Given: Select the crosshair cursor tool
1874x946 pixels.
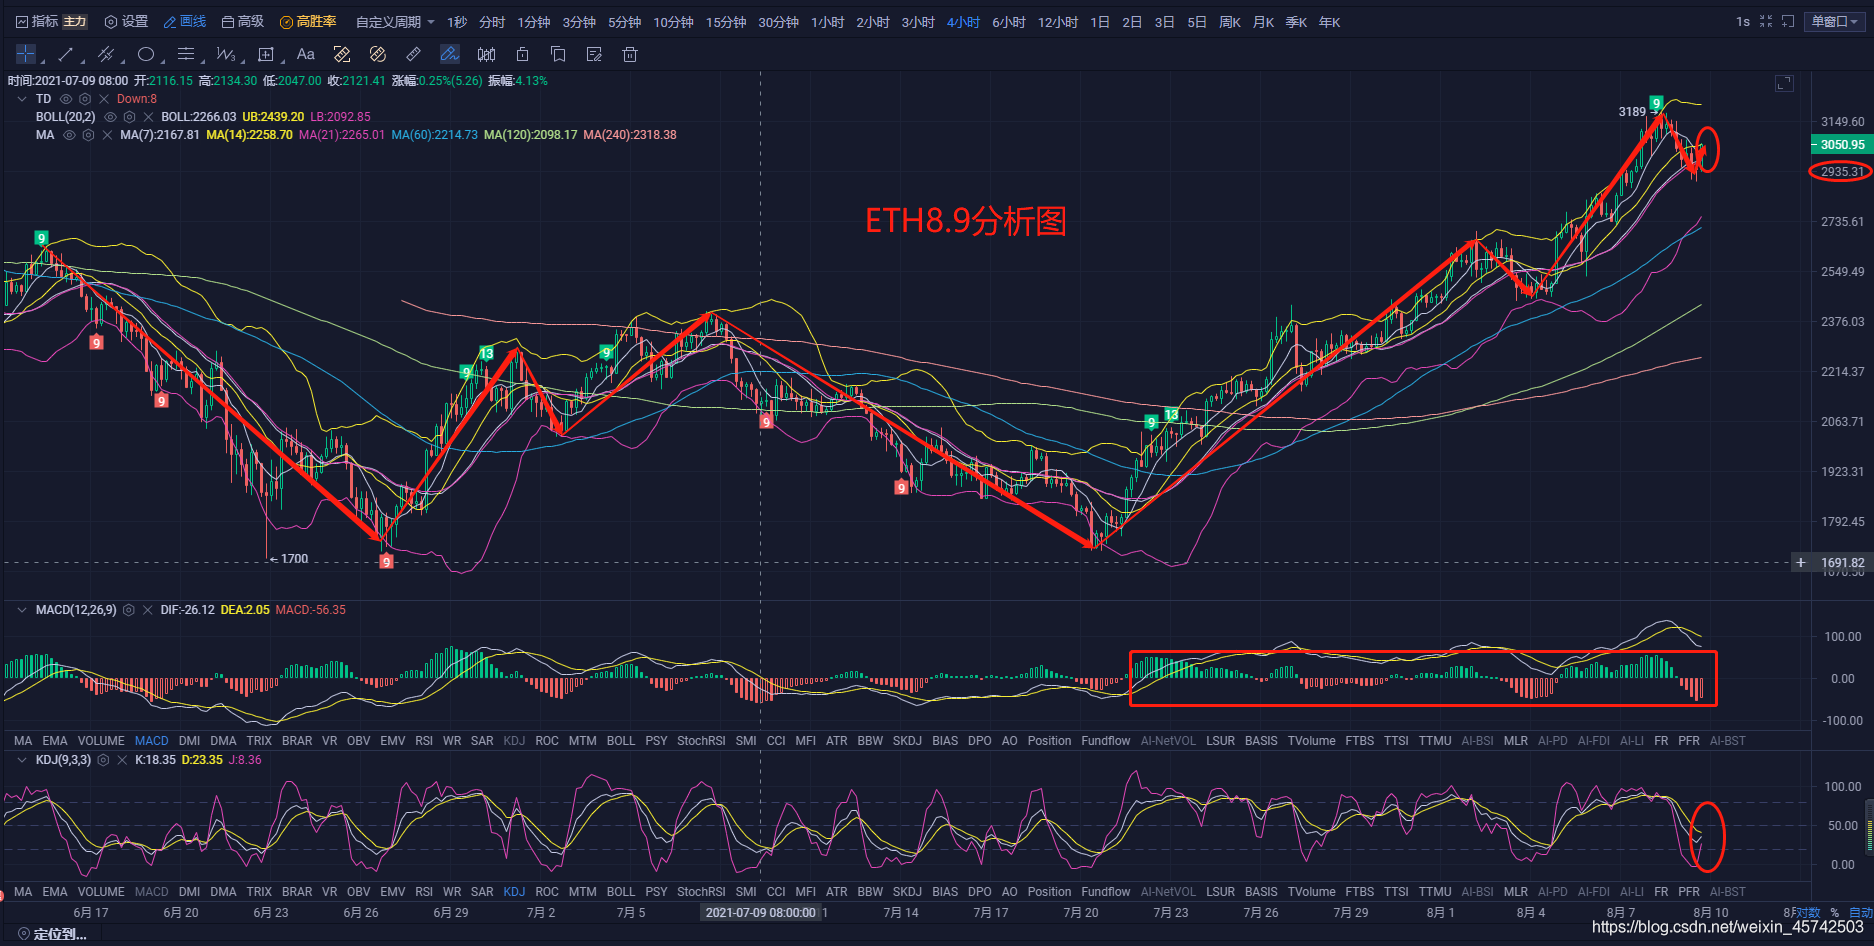Looking at the screenshot, I should click(26, 54).
